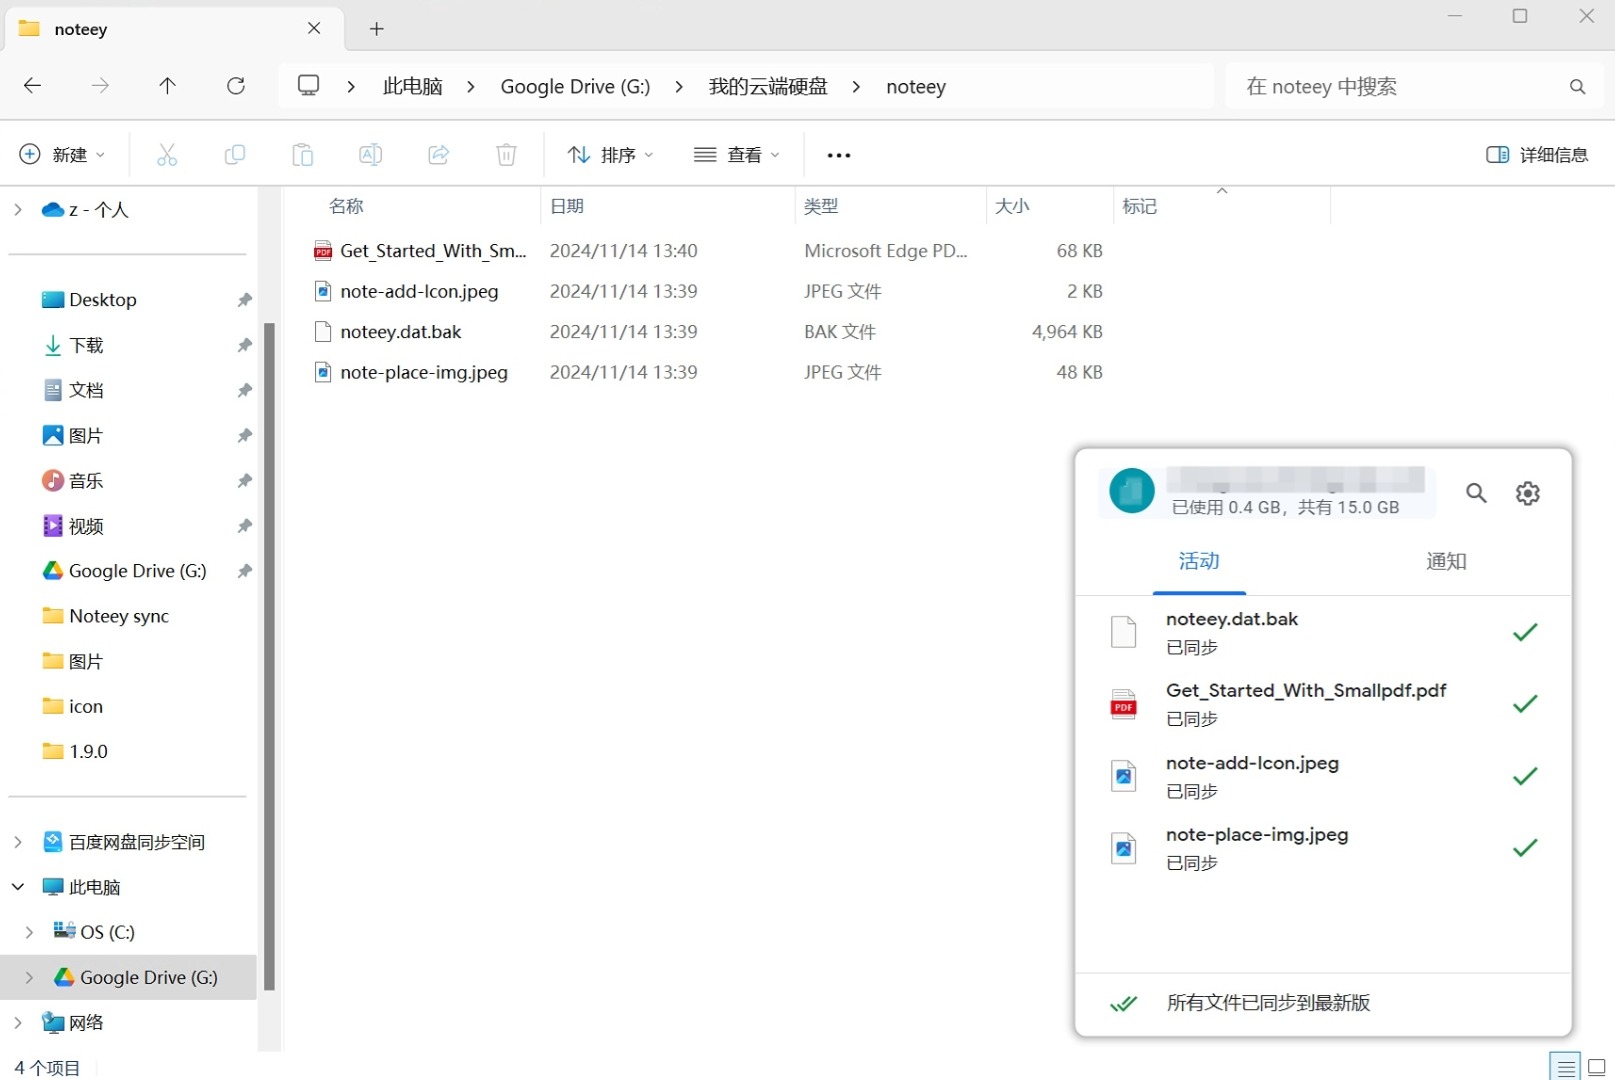Click the PDF icon of Get_Started_With_Sm file
Image resolution: width=1615 pixels, height=1080 pixels.
click(x=323, y=251)
